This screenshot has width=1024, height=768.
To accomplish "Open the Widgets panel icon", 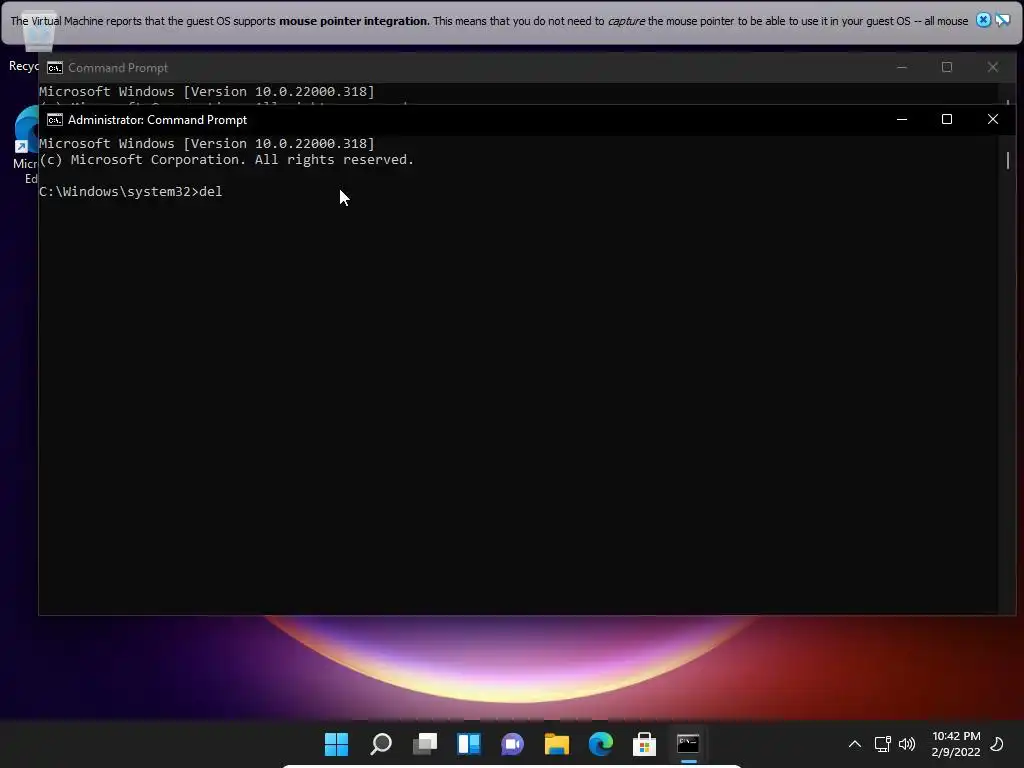I will [x=469, y=743].
